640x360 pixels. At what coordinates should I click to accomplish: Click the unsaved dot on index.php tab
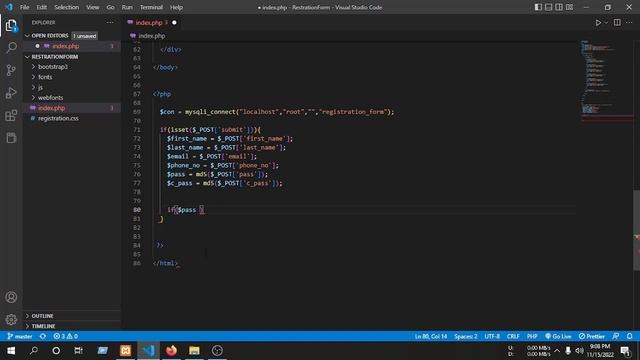pos(174,22)
